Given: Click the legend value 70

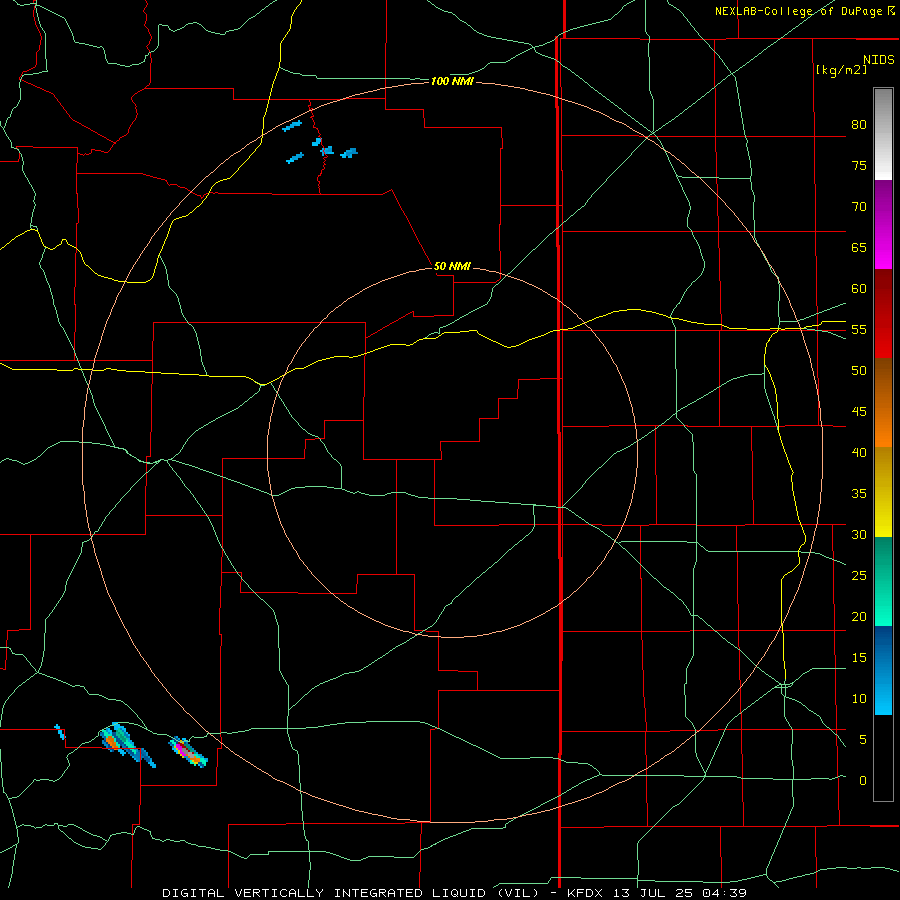Looking at the screenshot, I should click(859, 207).
